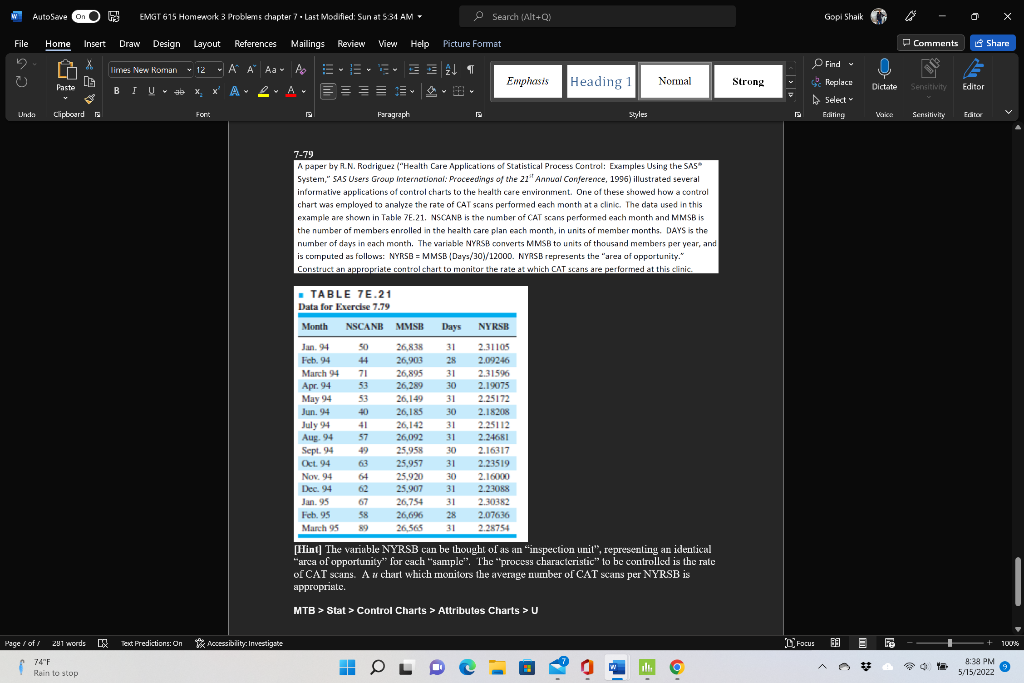
Task: Show paragraph marks pilcrow icon
Action: pos(470,69)
